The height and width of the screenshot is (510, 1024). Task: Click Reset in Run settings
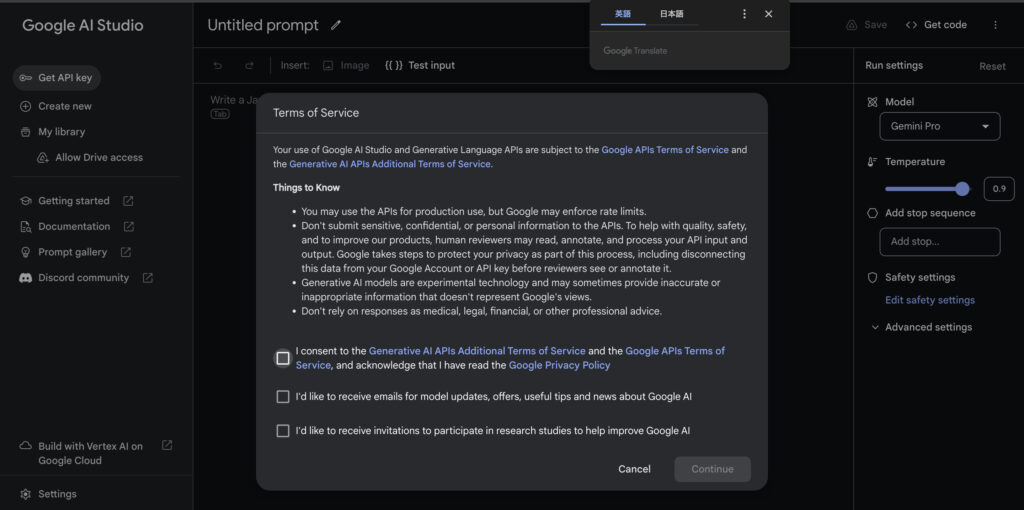tap(992, 66)
